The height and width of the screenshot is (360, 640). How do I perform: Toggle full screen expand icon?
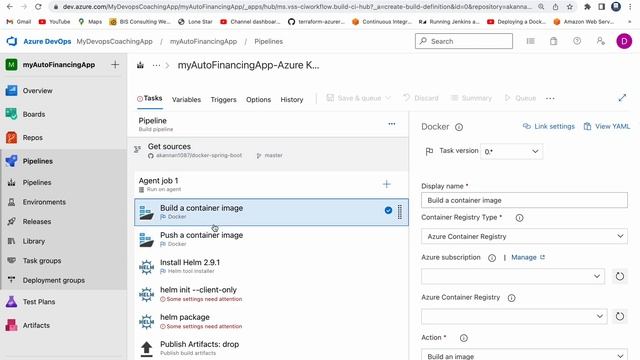(x=622, y=98)
